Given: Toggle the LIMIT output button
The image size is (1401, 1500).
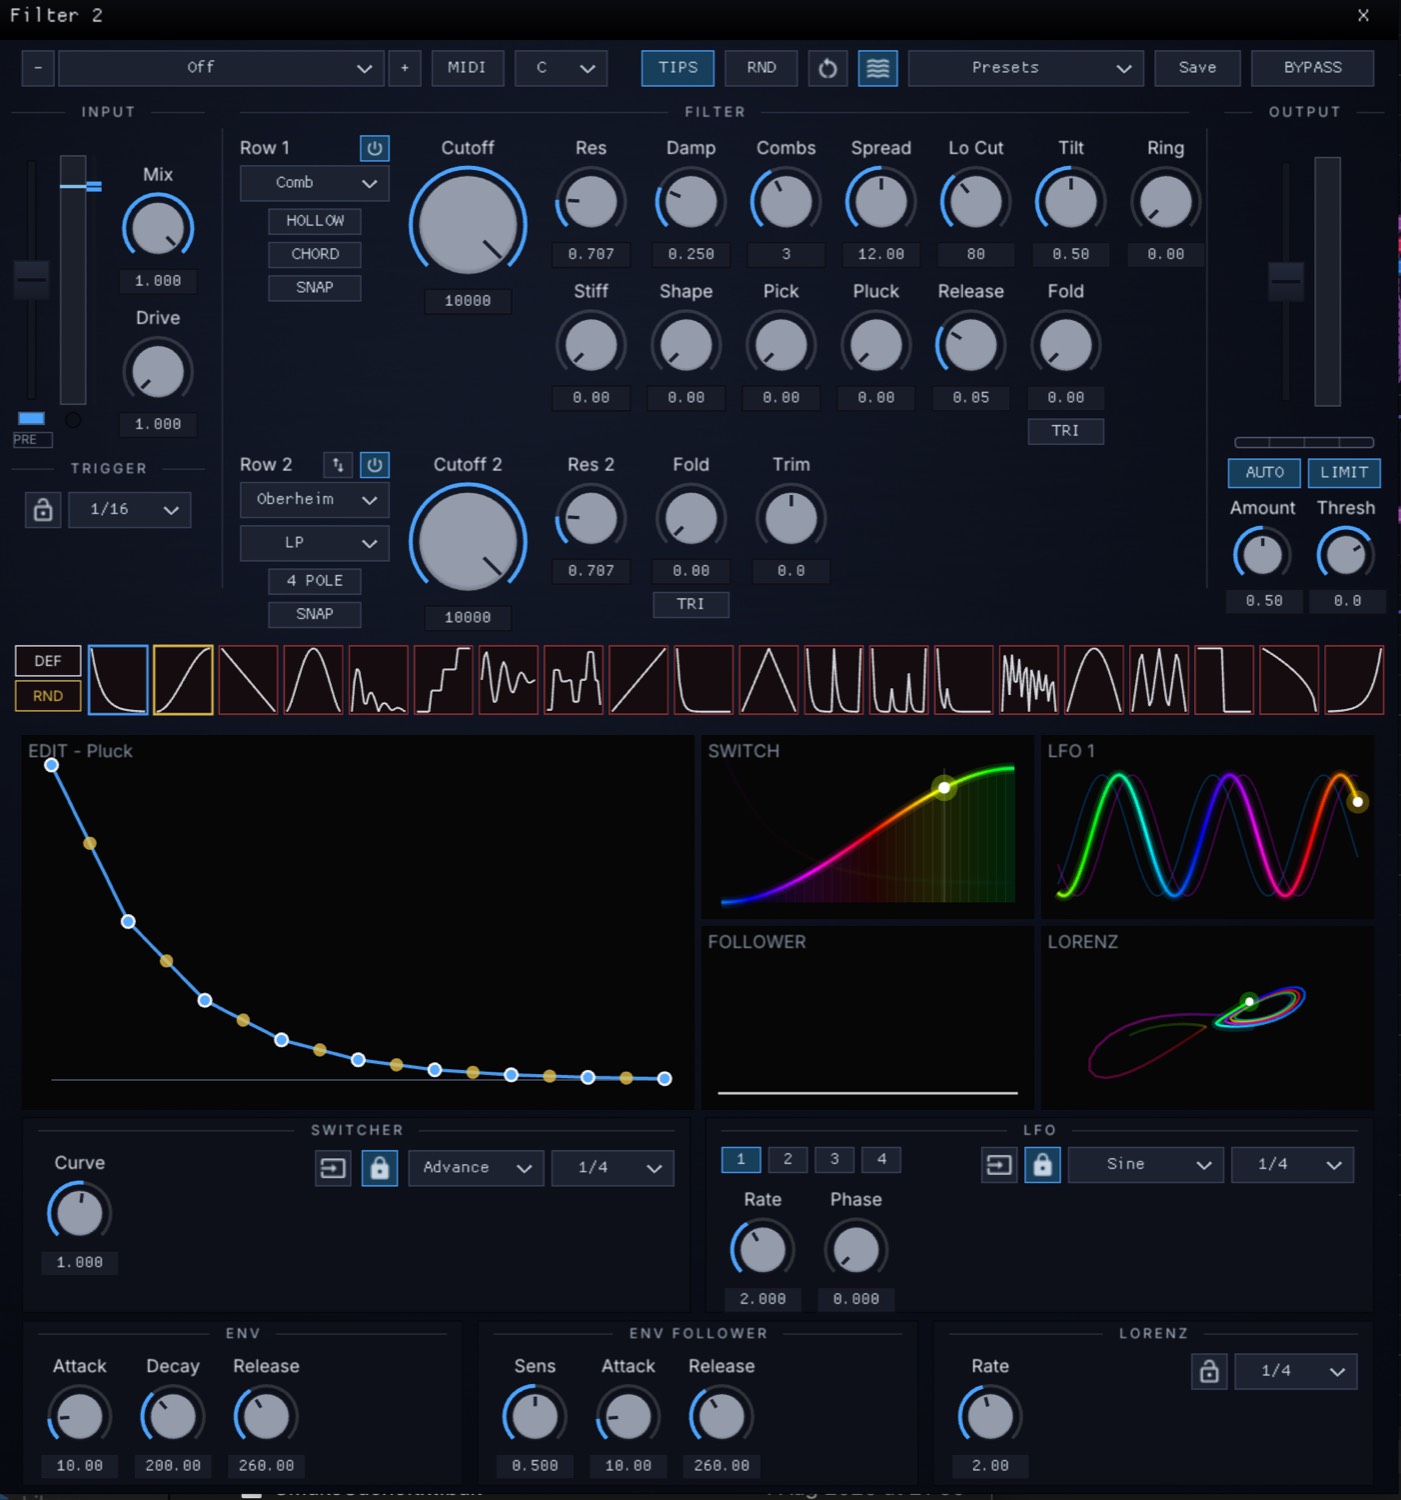Looking at the screenshot, I should [x=1344, y=473].
